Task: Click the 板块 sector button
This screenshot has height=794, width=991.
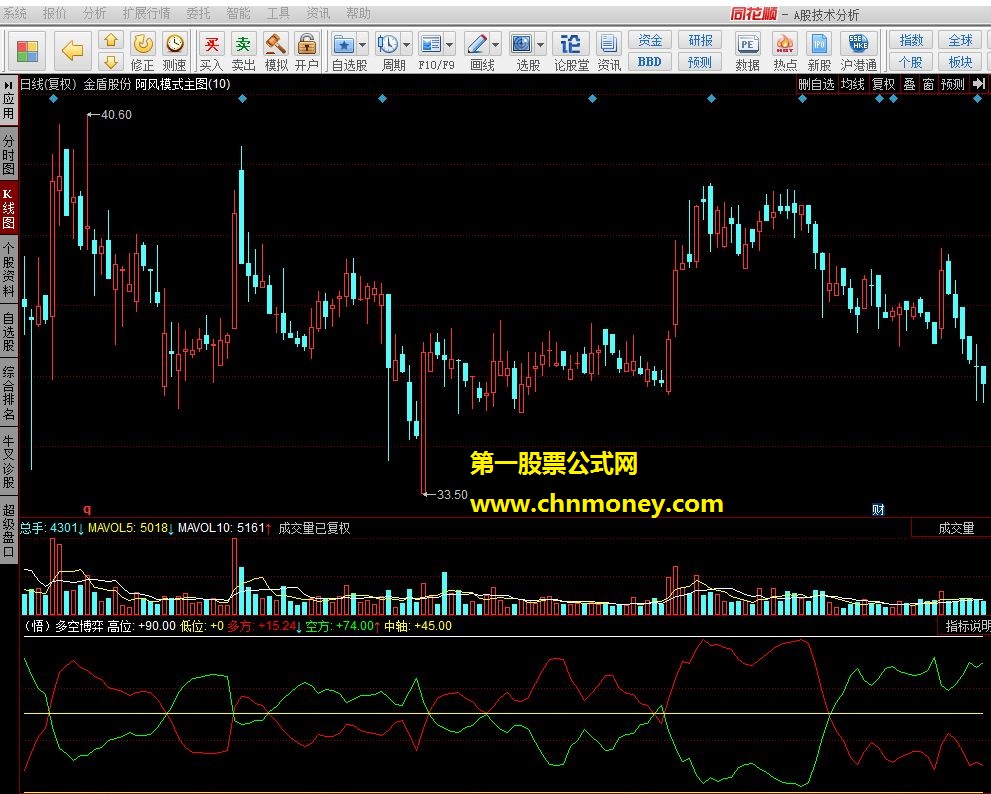Action: tap(960, 62)
